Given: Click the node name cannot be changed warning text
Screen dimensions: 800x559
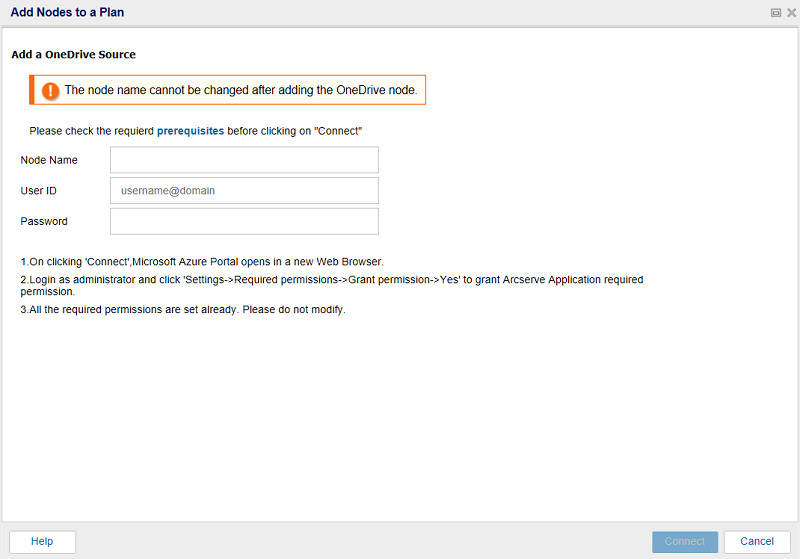Looking at the screenshot, I should click(x=241, y=90).
